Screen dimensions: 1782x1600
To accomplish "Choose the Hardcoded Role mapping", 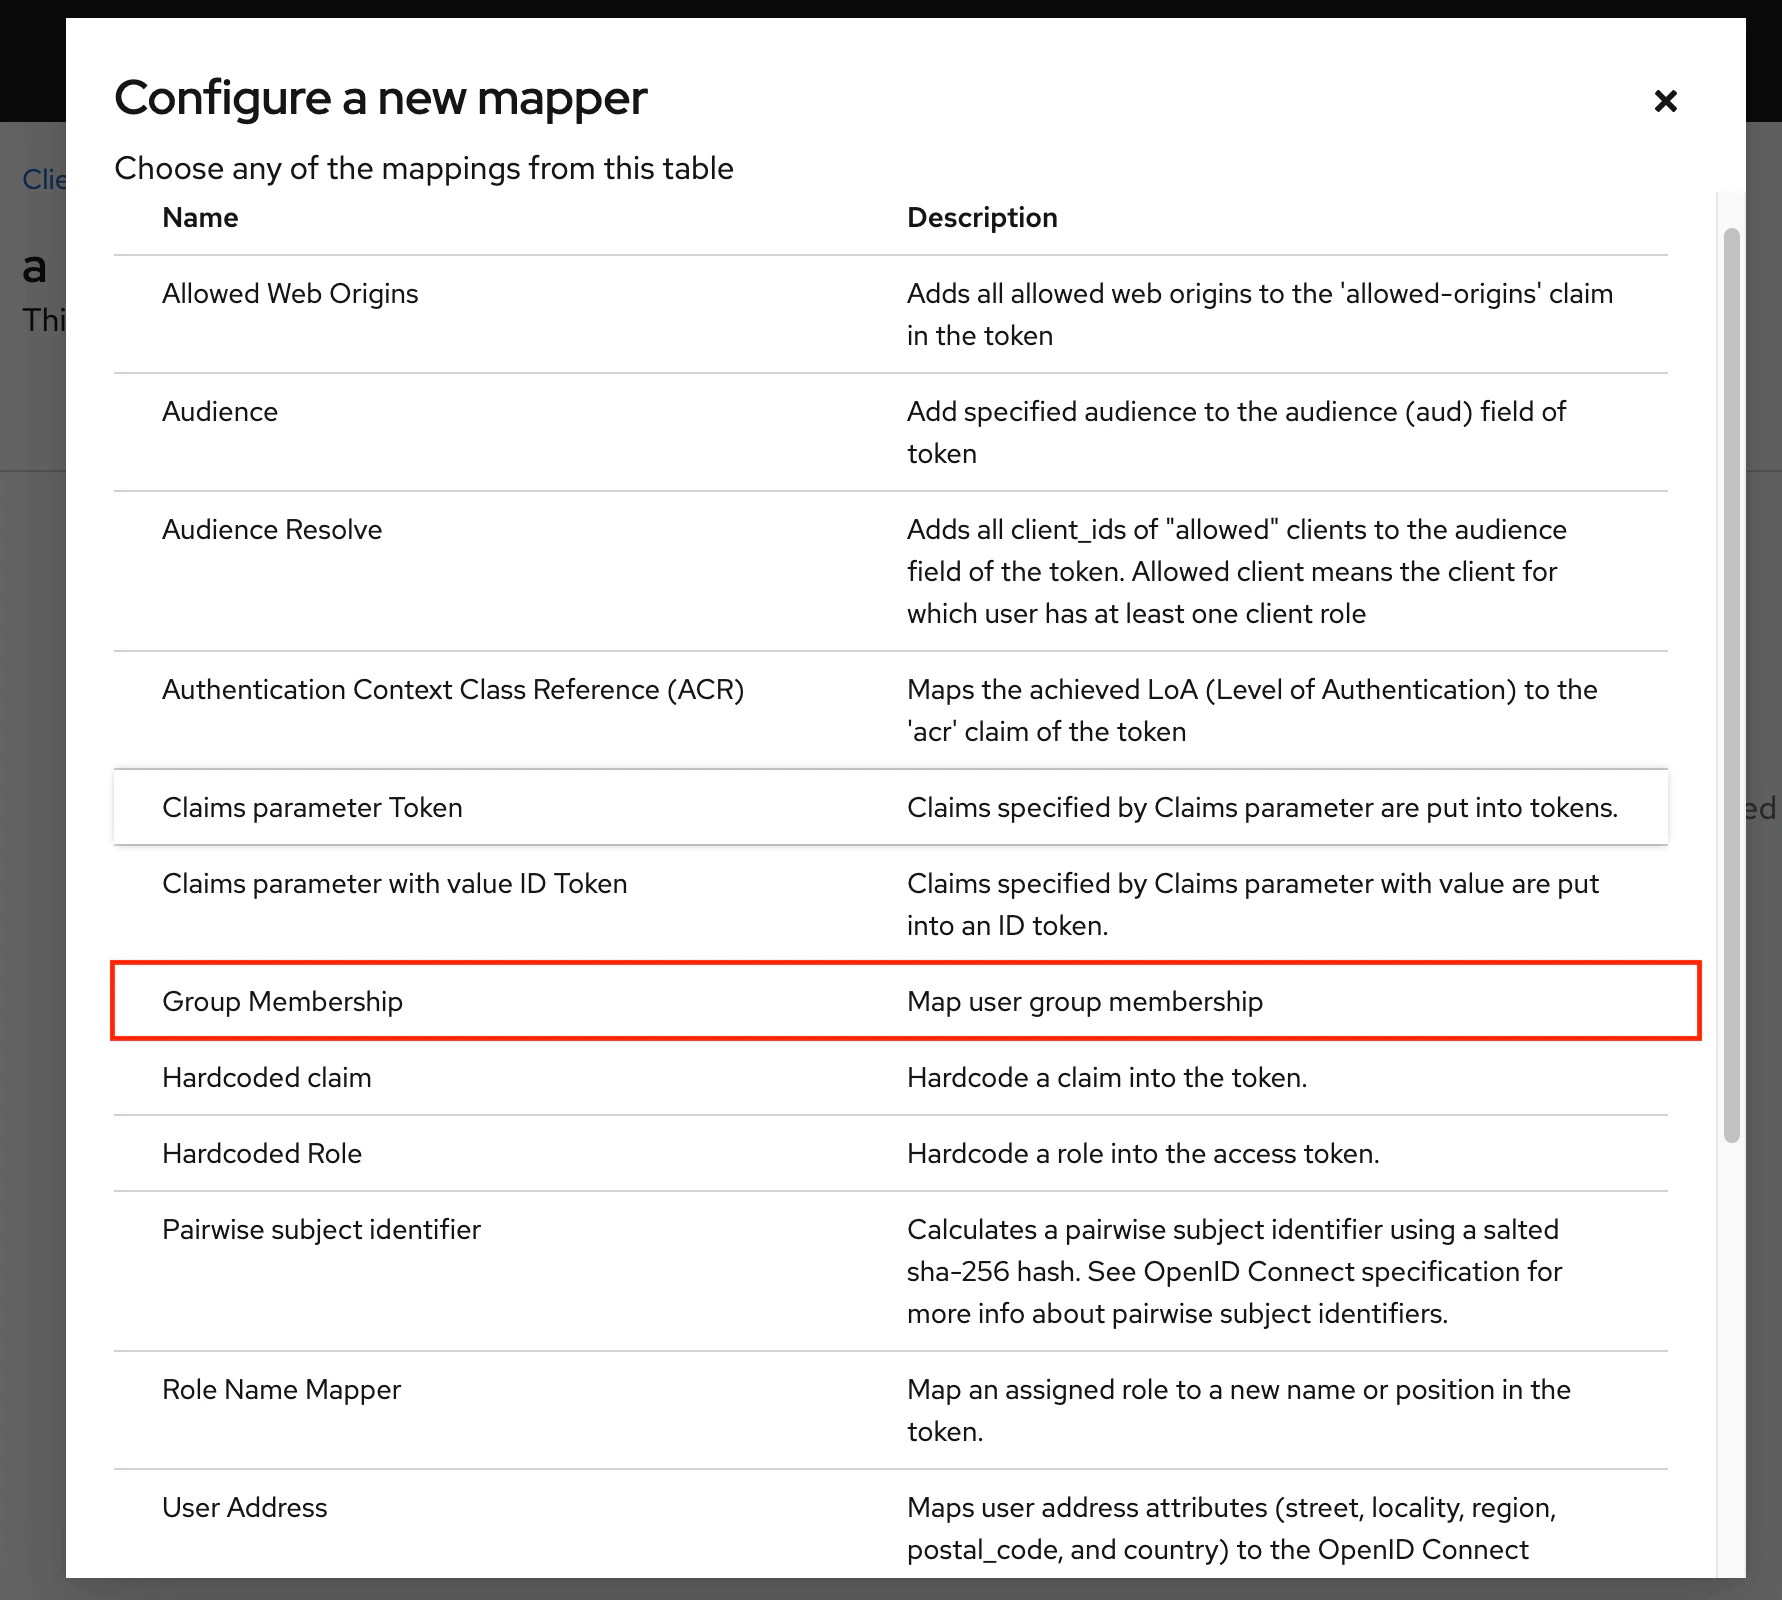I will point(261,1153).
